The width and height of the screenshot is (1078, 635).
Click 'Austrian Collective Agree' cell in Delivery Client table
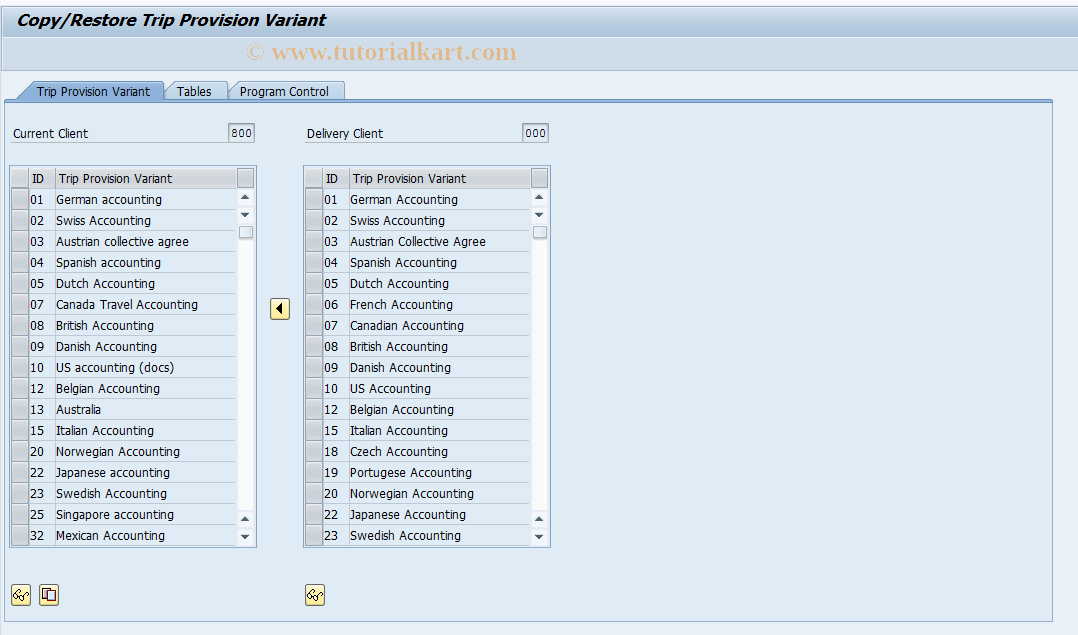point(439,242)
